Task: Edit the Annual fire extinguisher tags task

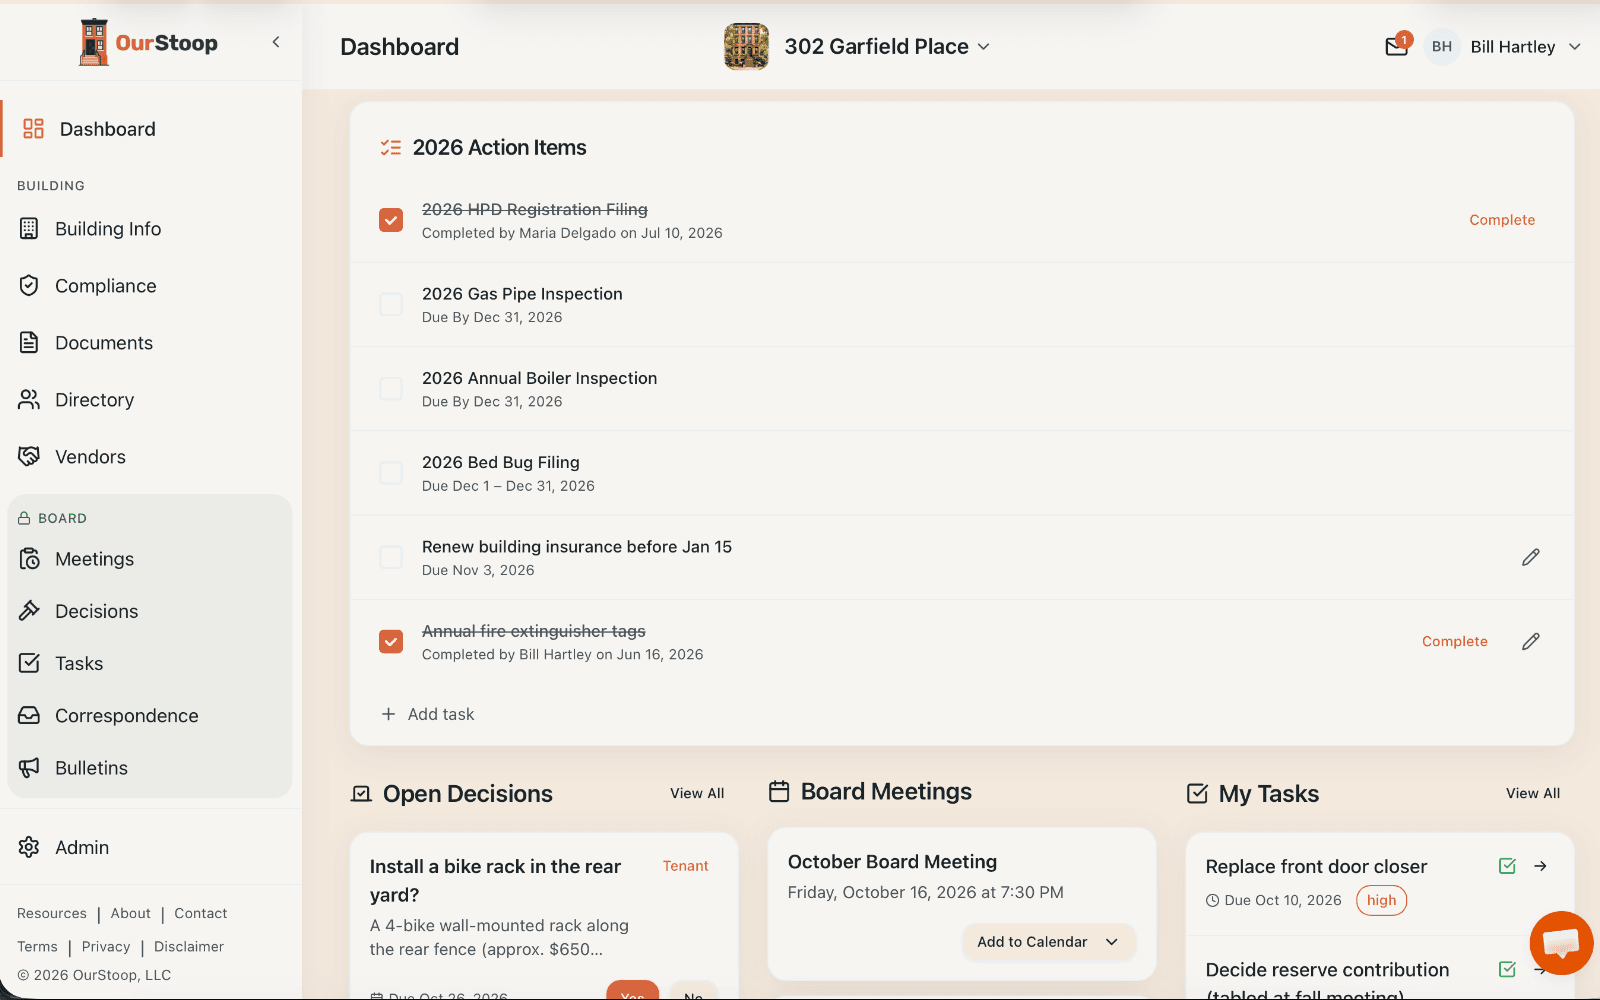Action: 1531,642
